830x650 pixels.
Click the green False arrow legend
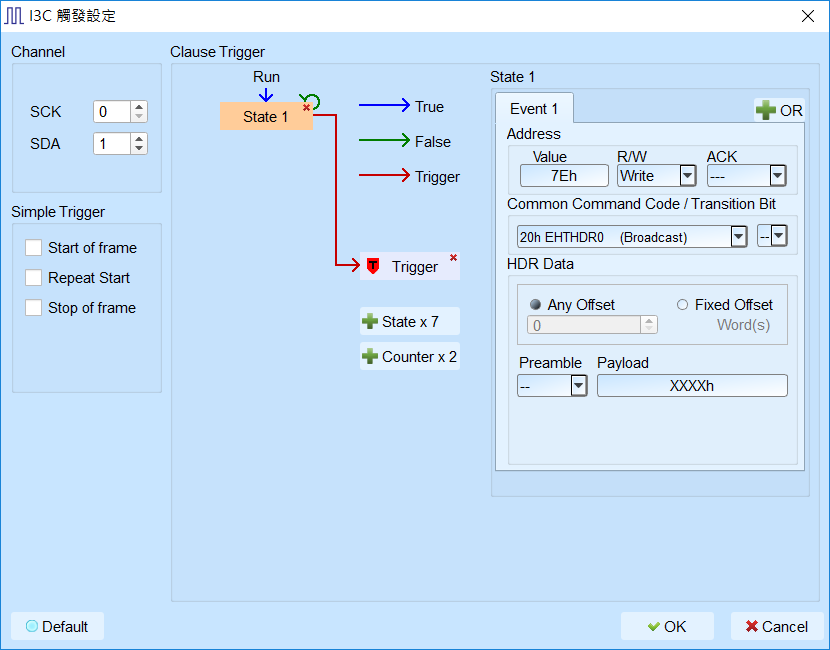pyautogui.click(x=384, y=140)
